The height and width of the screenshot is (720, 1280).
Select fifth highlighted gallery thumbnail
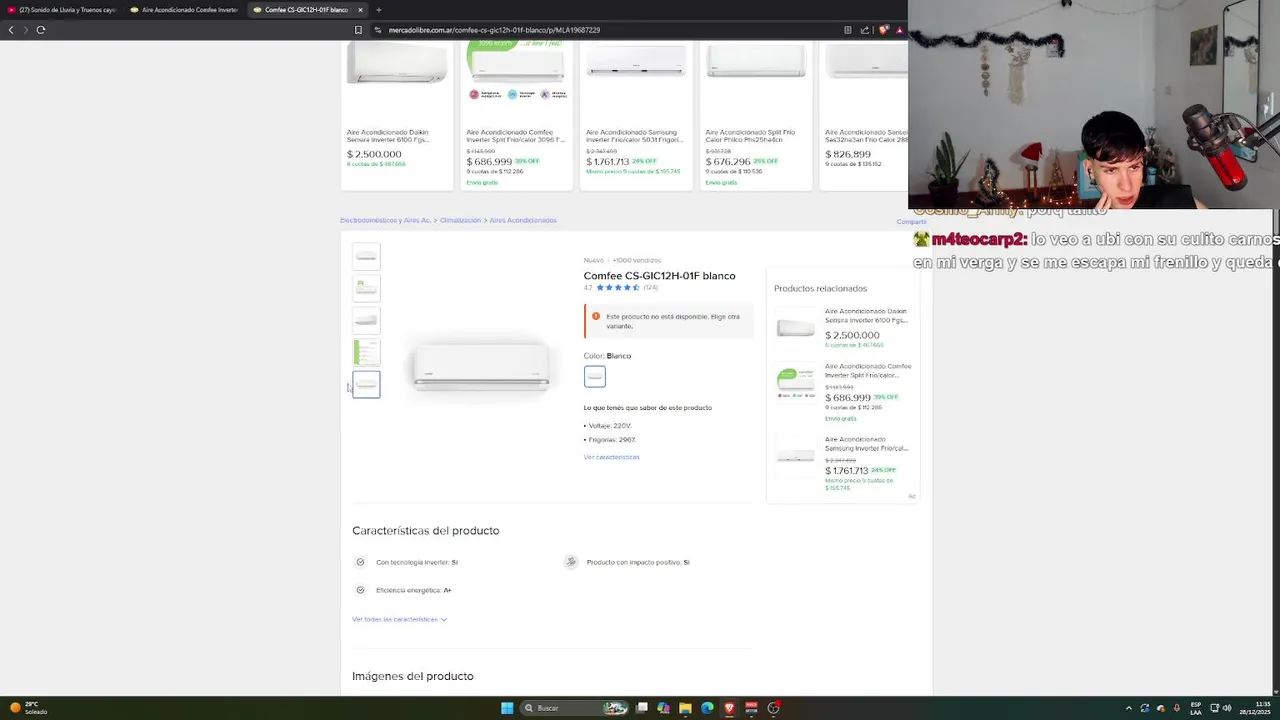pos(366,384)
